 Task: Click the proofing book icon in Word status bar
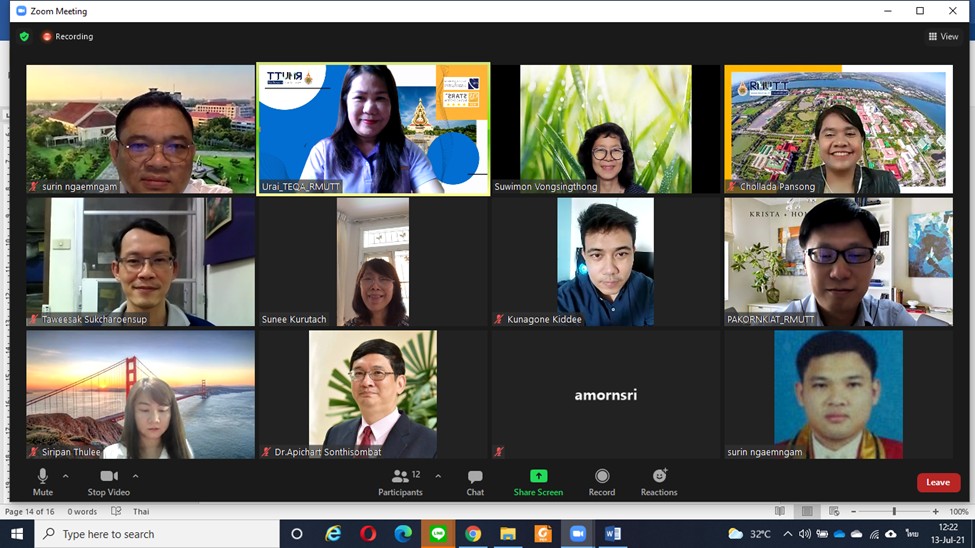tap(116, 511)
